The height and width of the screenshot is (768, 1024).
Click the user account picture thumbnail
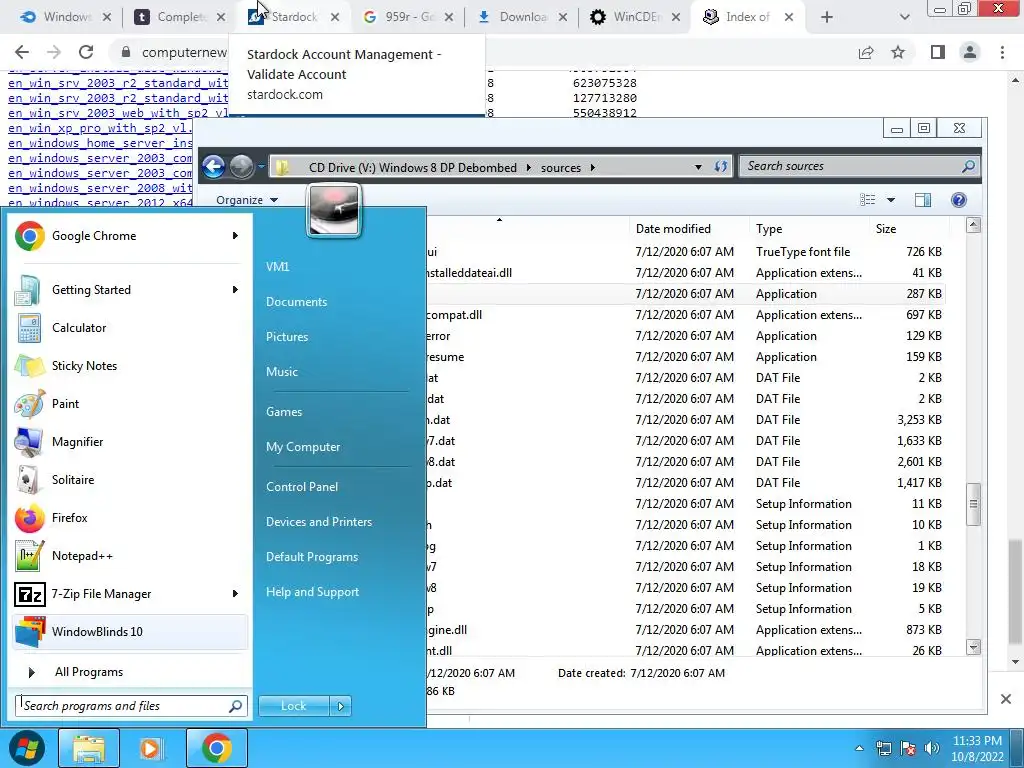[x=334, y=210]
